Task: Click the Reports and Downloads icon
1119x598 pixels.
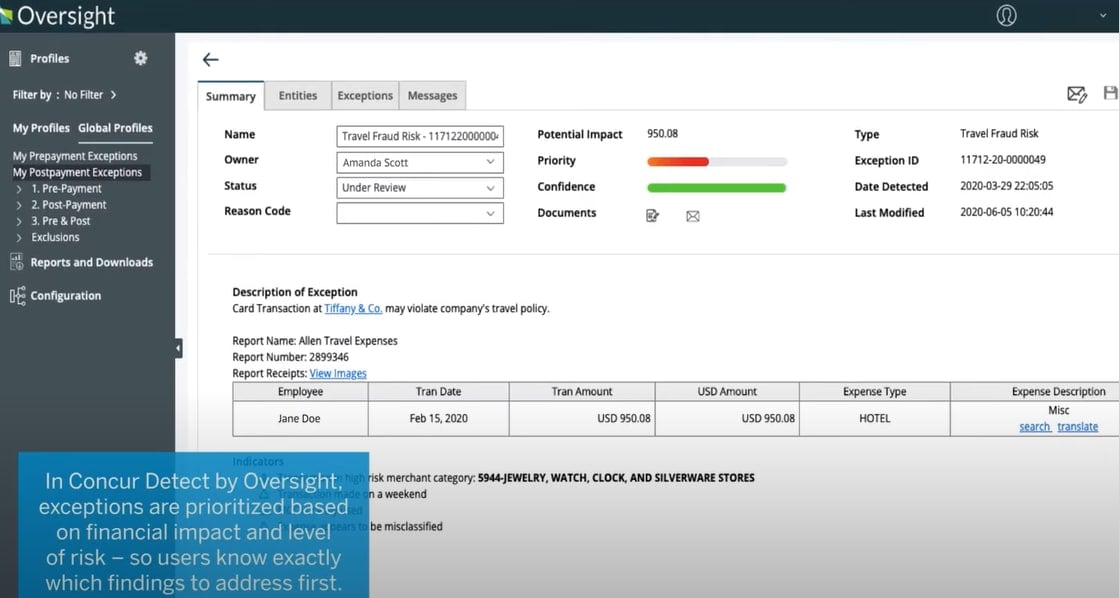Action: 16,262
